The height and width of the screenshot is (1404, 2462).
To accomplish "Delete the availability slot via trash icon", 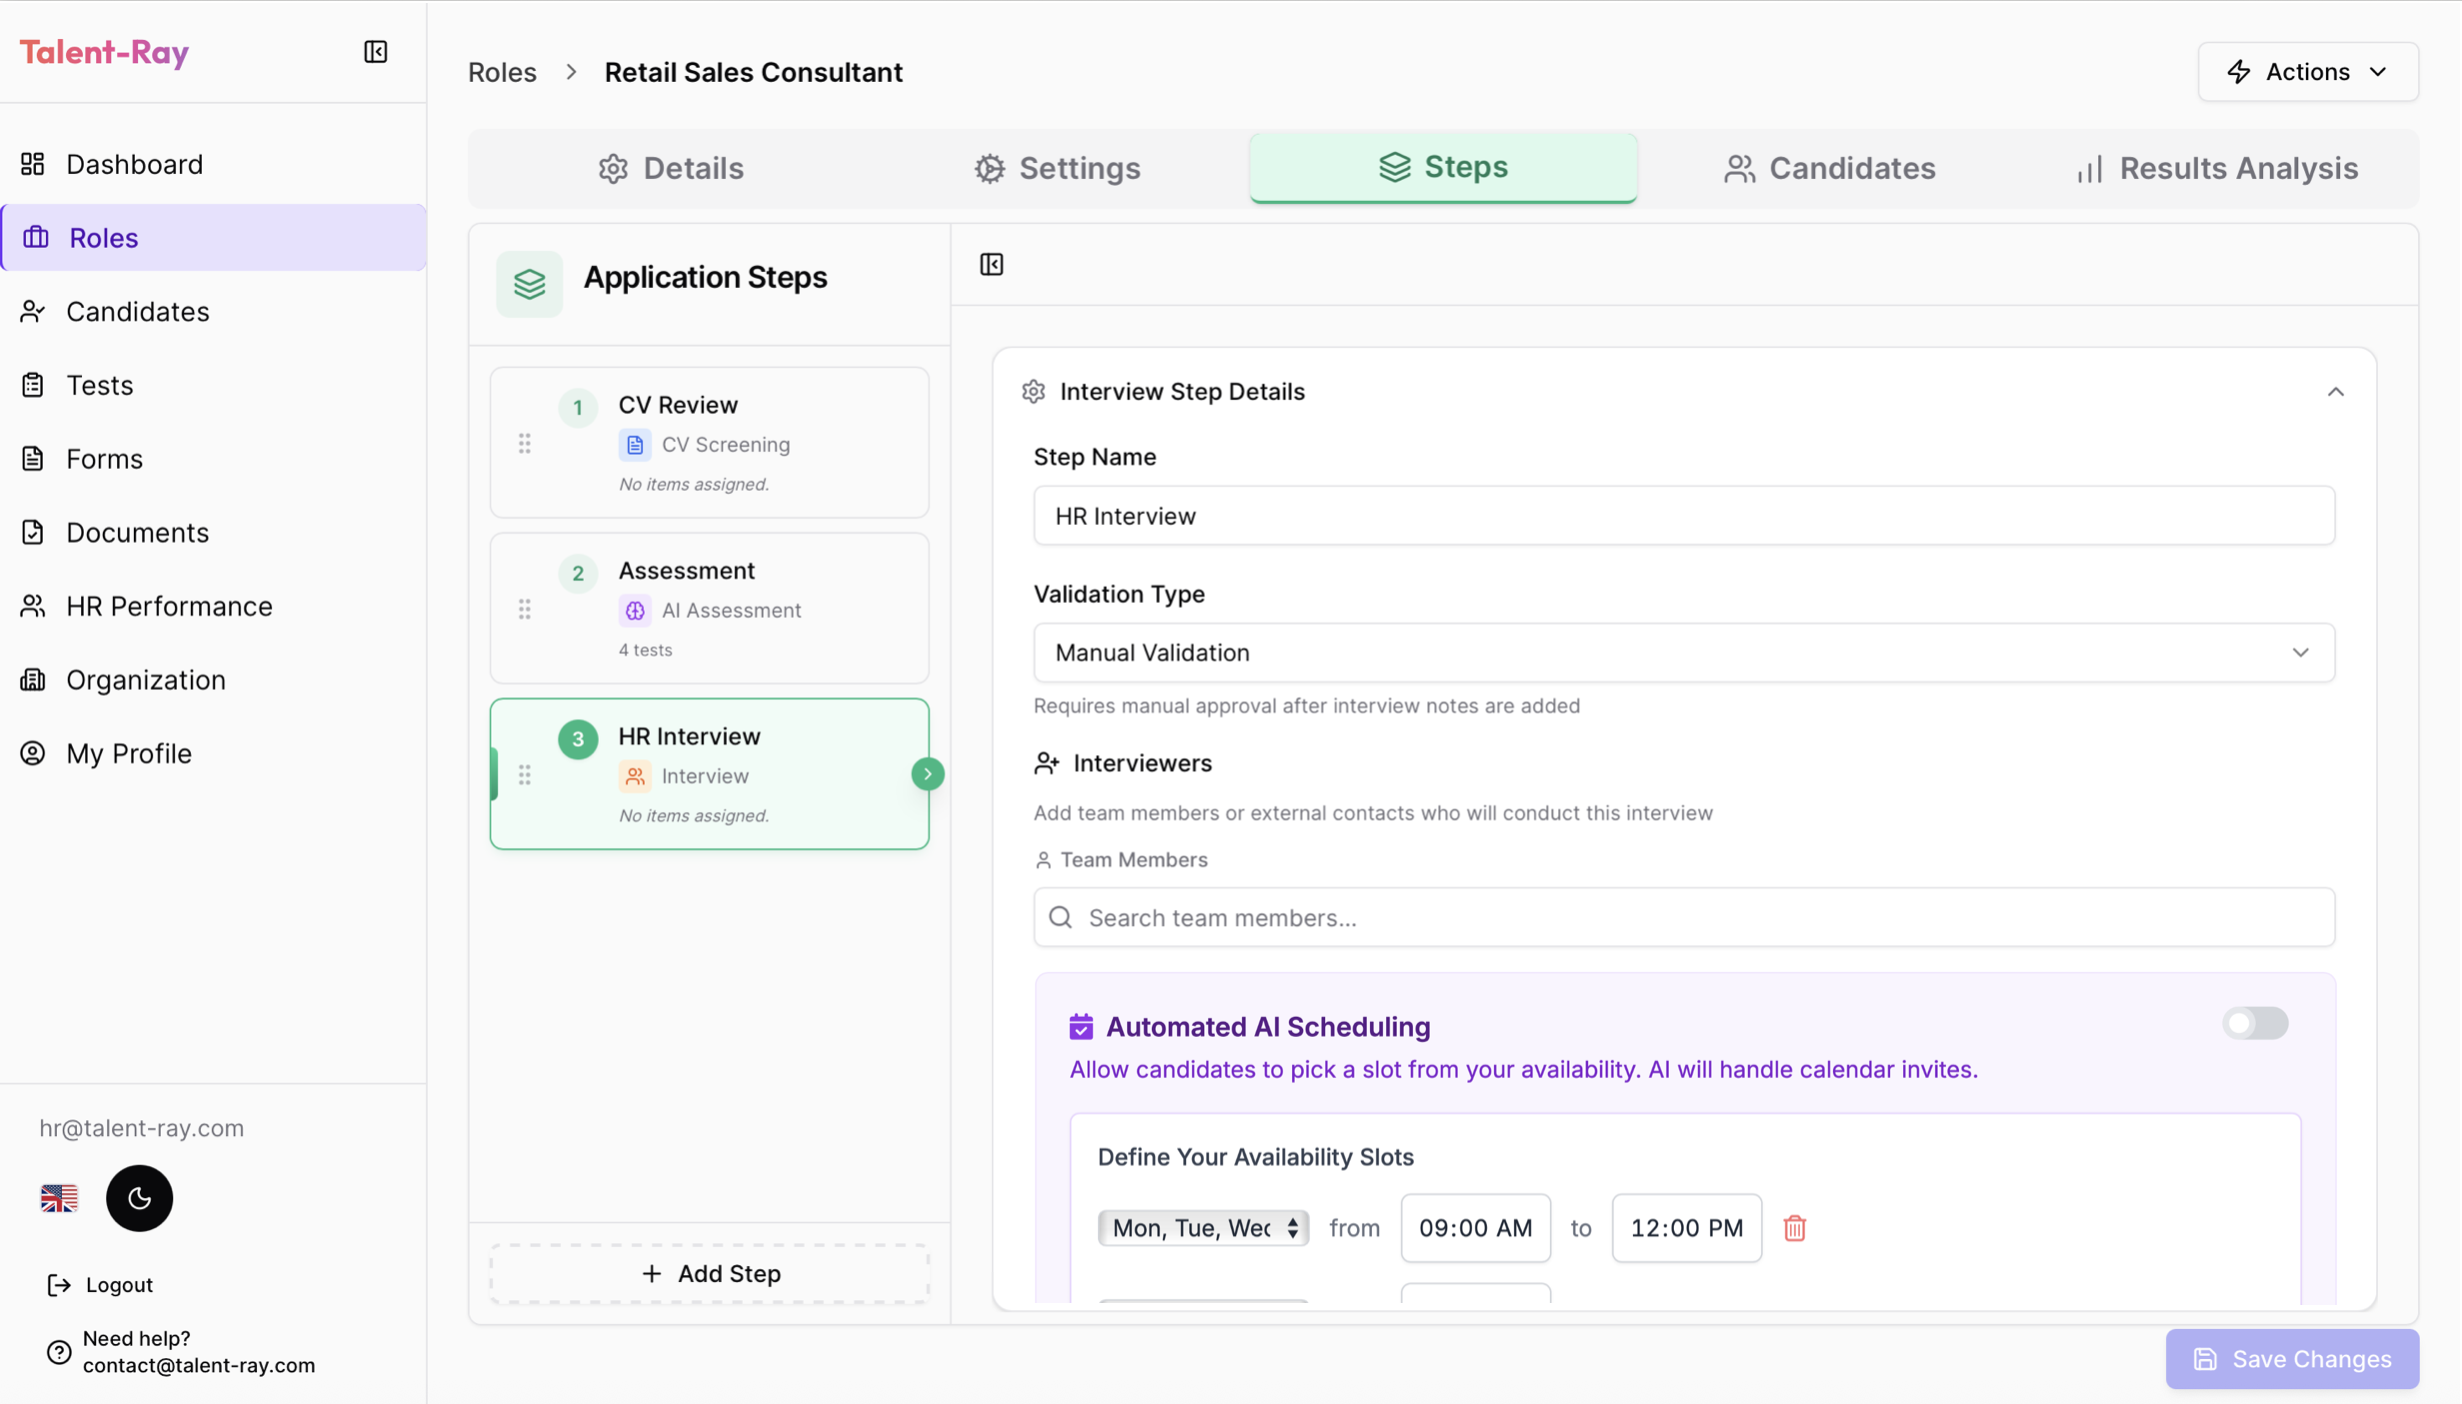I will pos(1793,1228).
